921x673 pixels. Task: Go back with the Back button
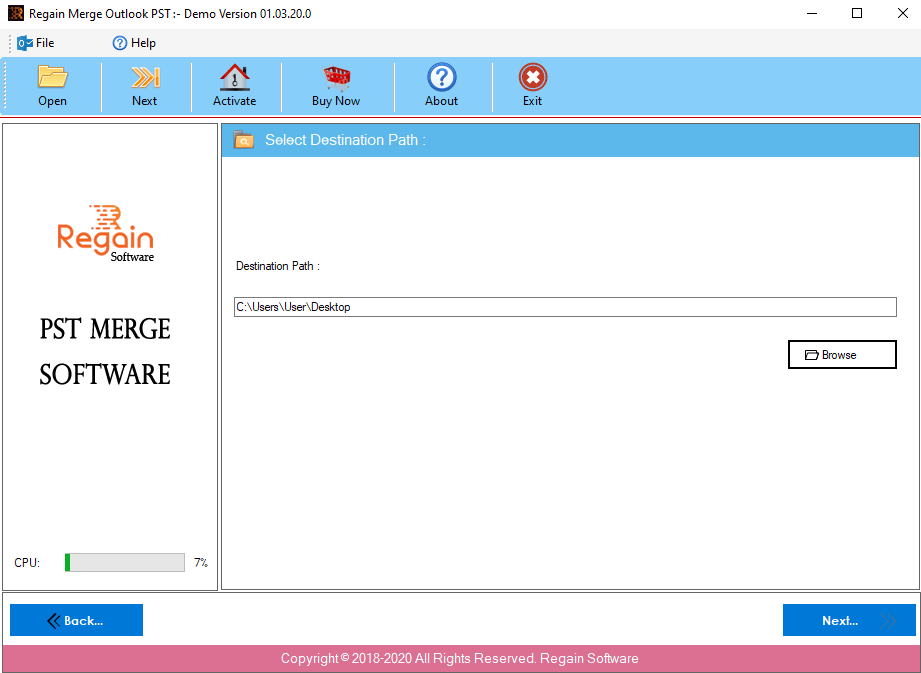click(76, 620)
